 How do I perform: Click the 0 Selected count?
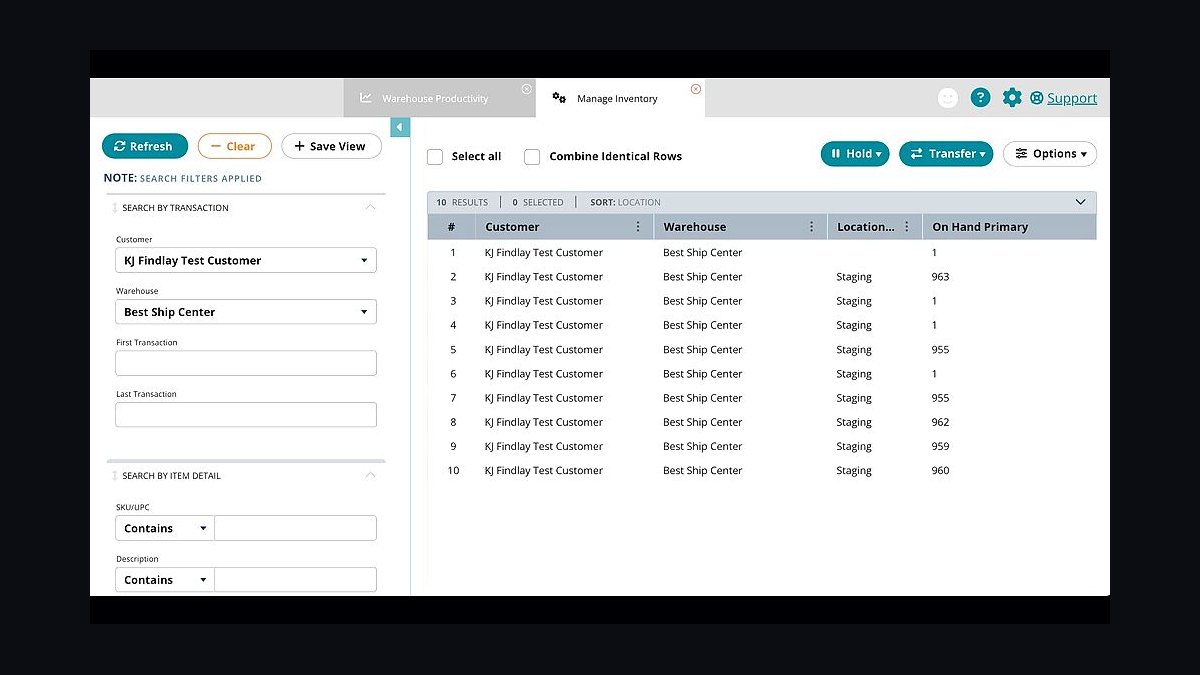(538, 202)
